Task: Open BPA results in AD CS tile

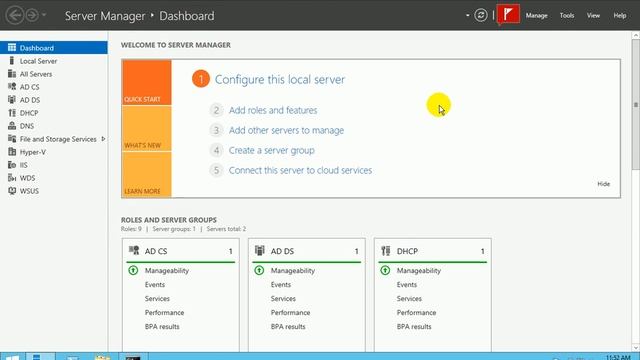Action: 162,327
